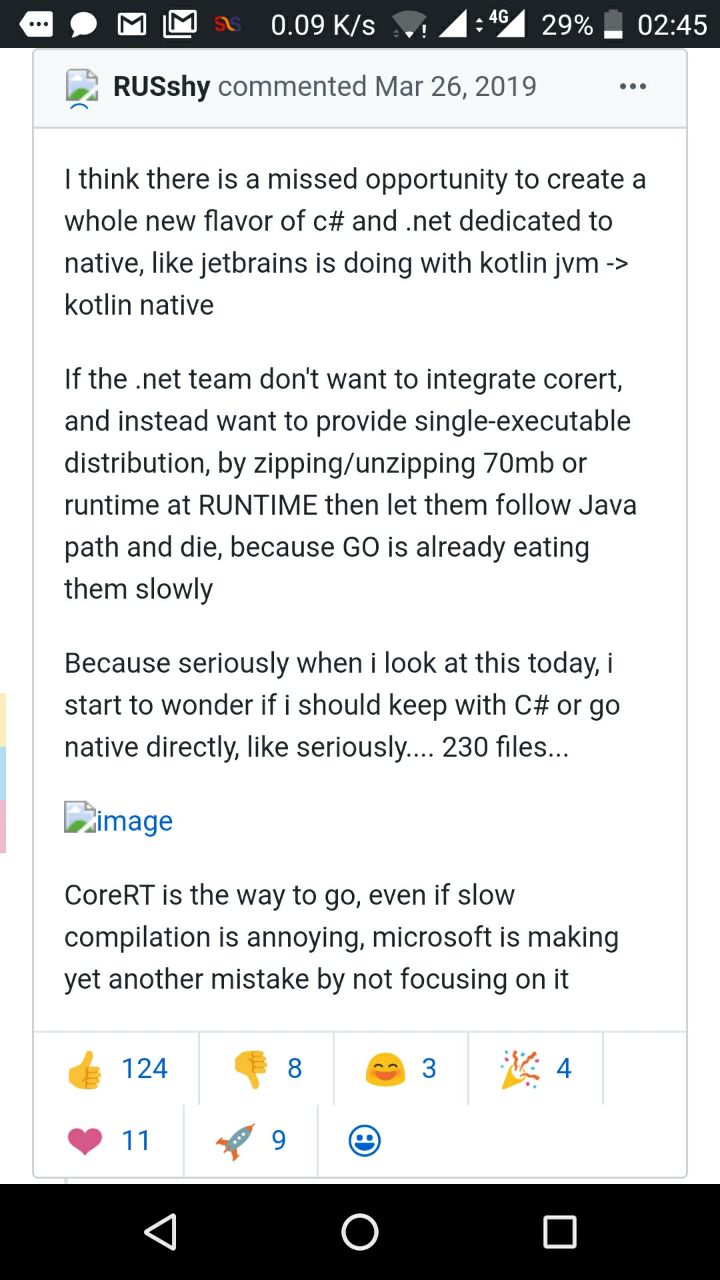Toggle the hooray party popper reaction
Image resolution: width=720 pixels, height=1280 pixels.
[x=536, y=1069]
